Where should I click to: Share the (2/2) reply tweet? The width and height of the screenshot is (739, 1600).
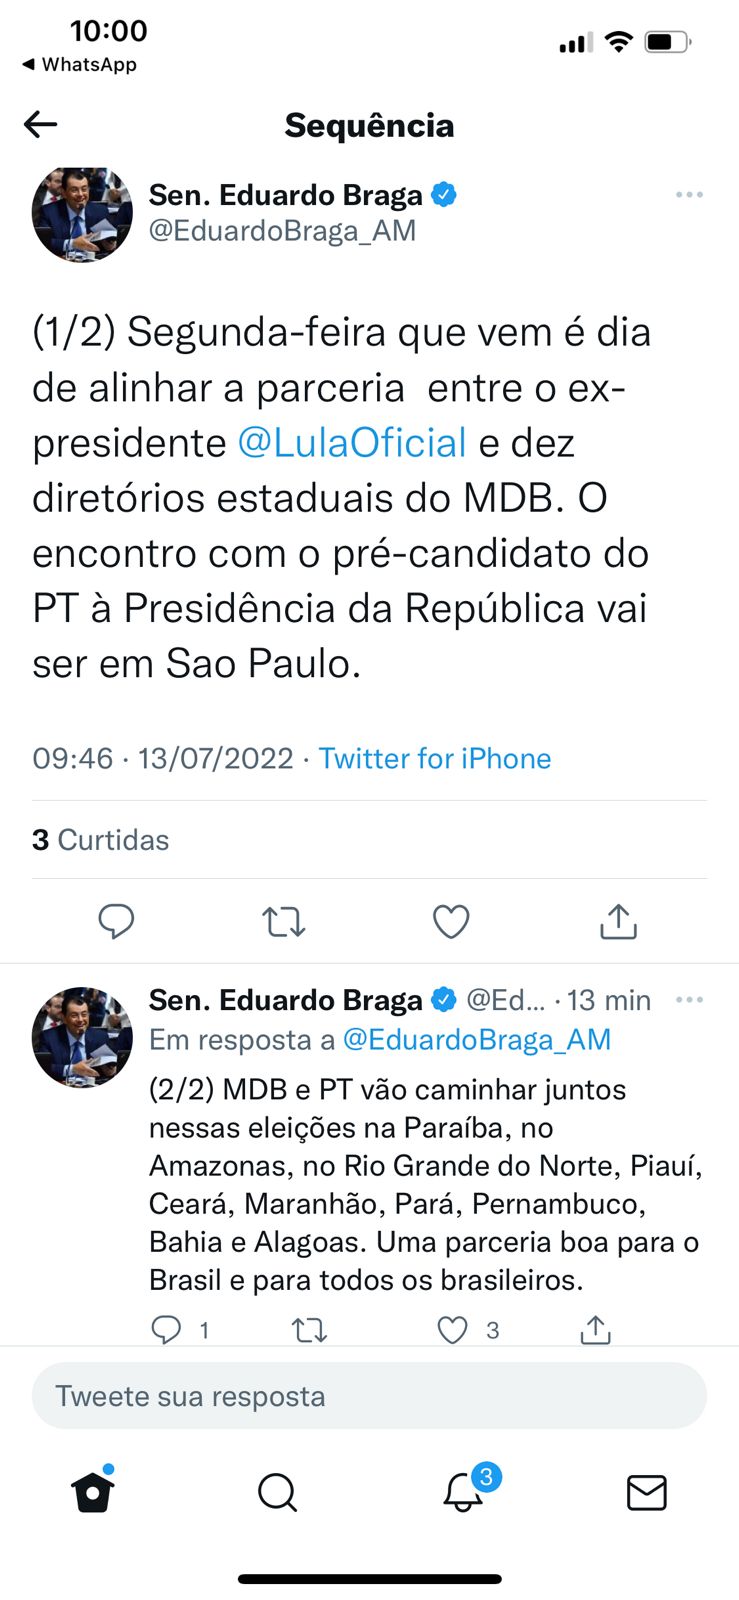(x=595, y=1329)
